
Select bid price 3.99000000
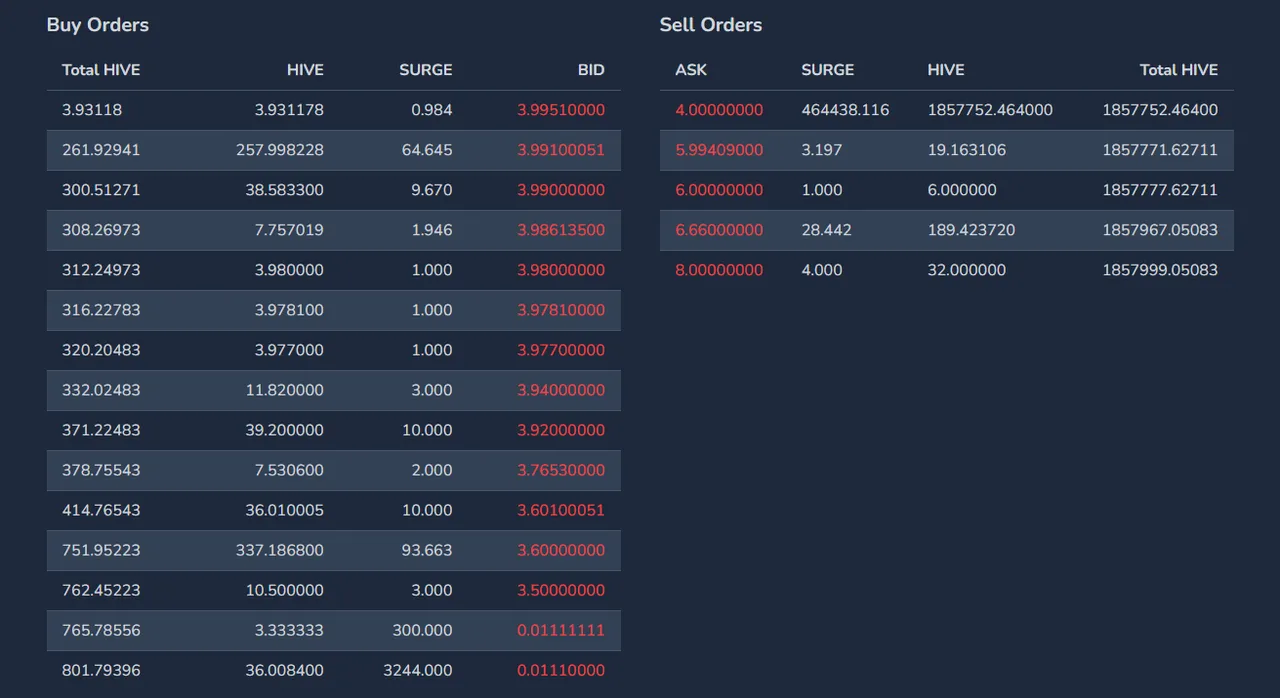coord(561,190)
